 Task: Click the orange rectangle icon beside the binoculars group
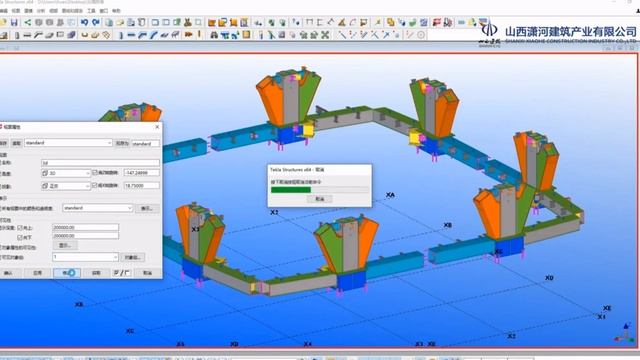click(246, 35)
